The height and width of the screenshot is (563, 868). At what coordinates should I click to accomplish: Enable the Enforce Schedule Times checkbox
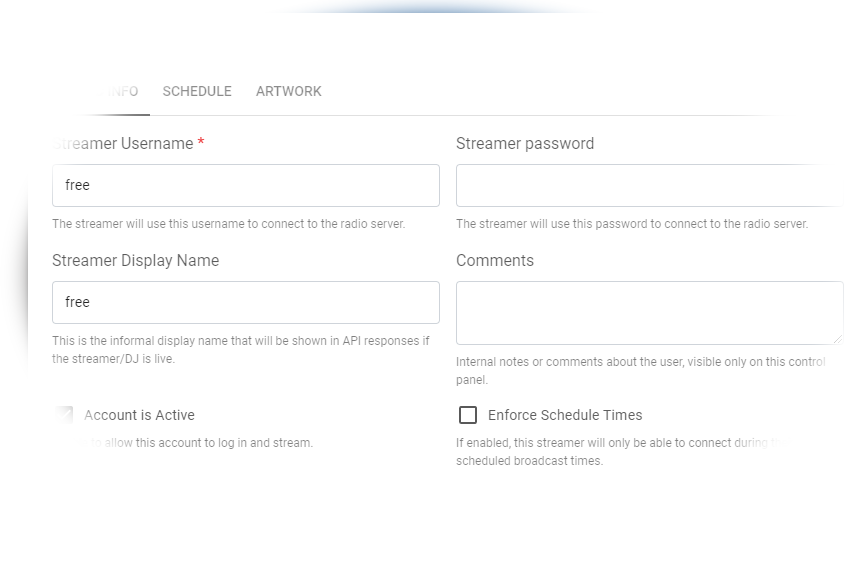468,415
